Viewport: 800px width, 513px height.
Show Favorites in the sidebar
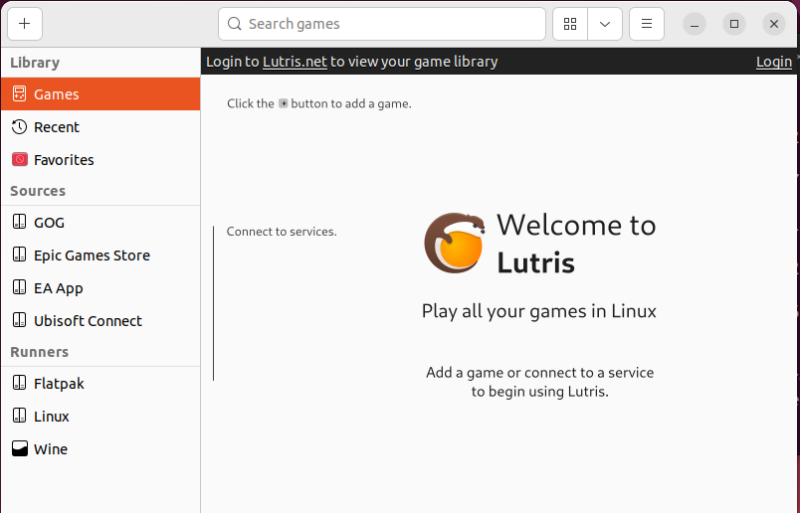101,160
